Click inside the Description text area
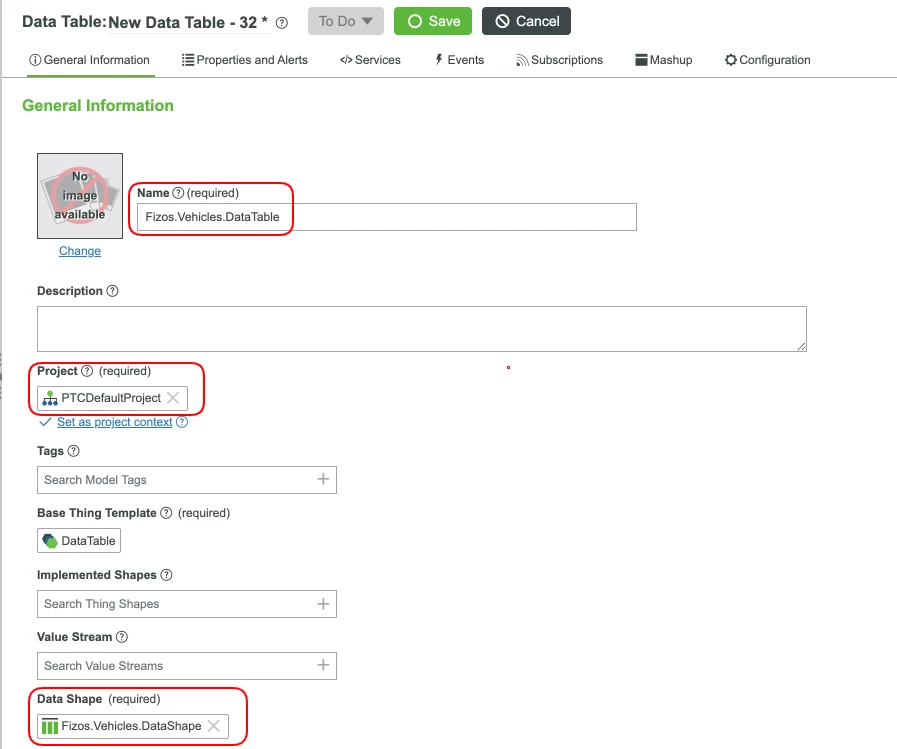Screen dimensions: 897x749 422,329
